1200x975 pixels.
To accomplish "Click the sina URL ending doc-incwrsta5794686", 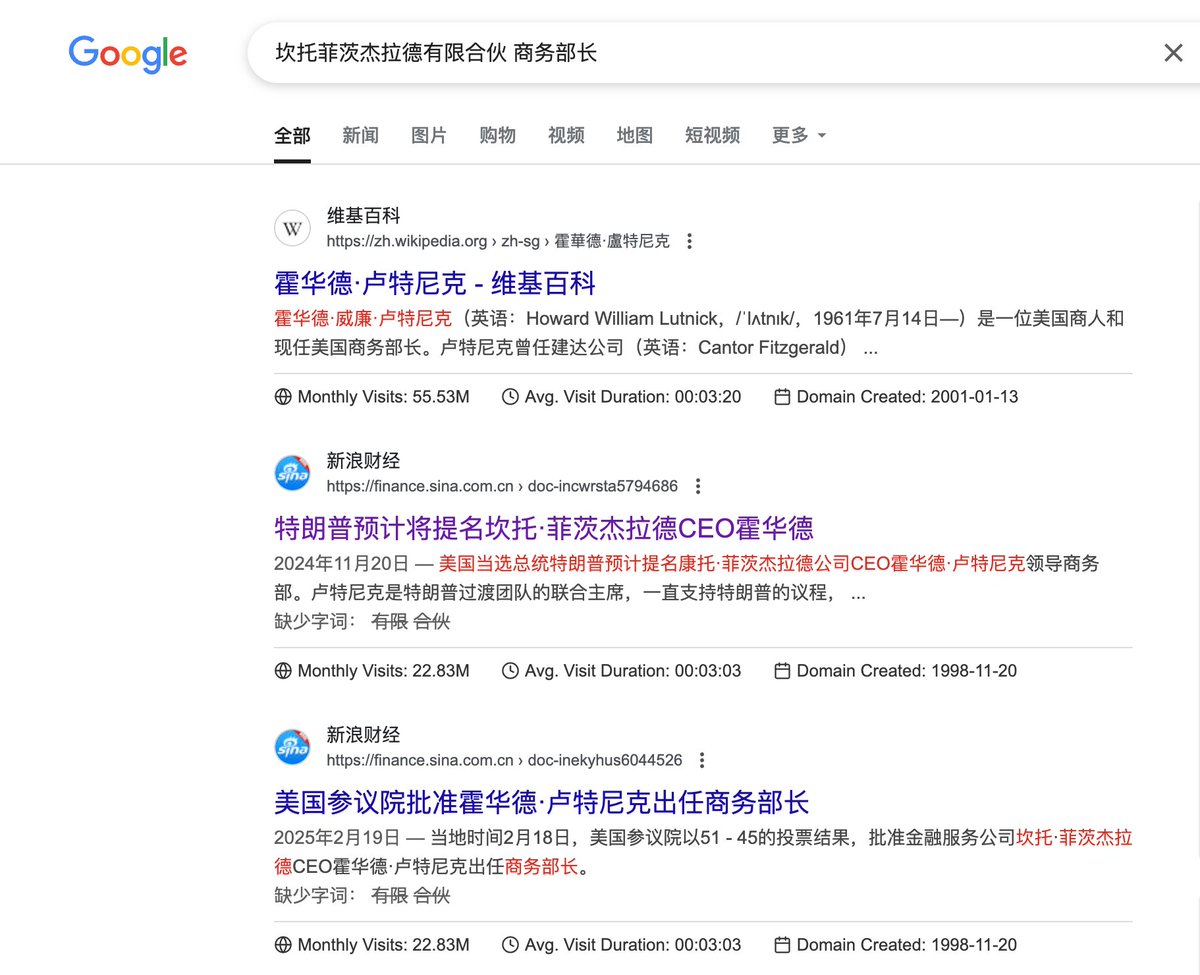I will pos(502,486).
